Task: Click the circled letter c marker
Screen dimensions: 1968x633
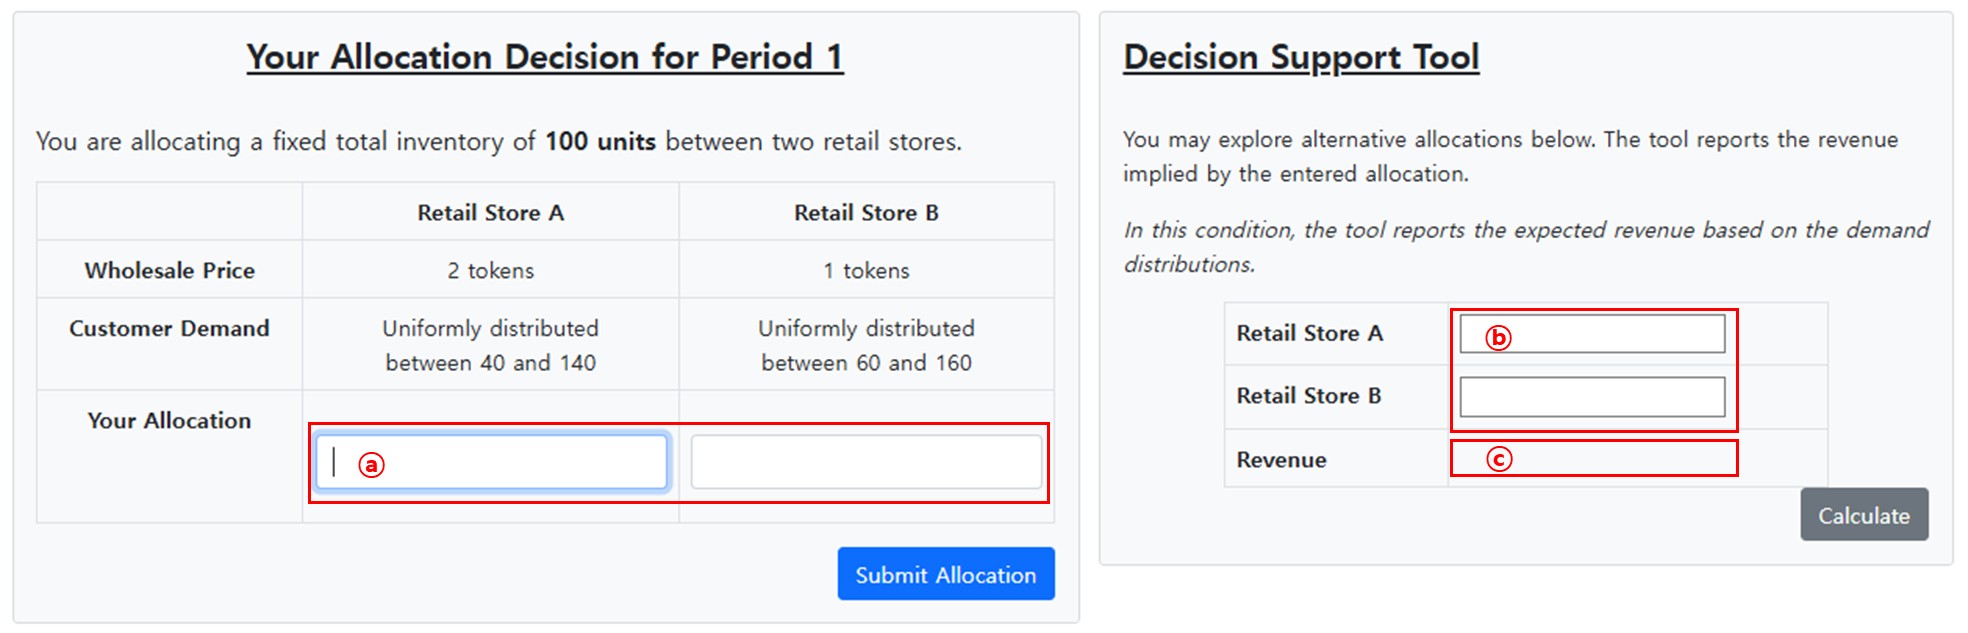Action: pyautogui.click(x=1498, y=459)
